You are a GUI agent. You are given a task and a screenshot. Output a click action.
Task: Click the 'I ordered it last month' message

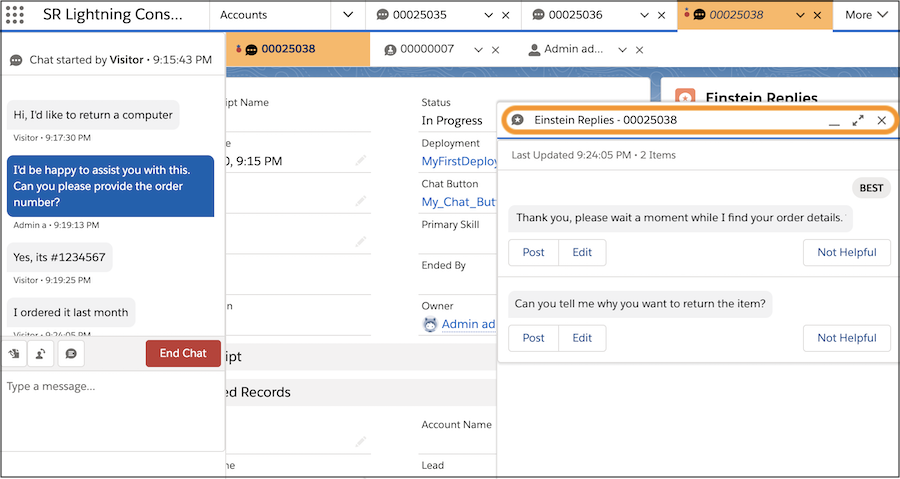coord(71,312)
